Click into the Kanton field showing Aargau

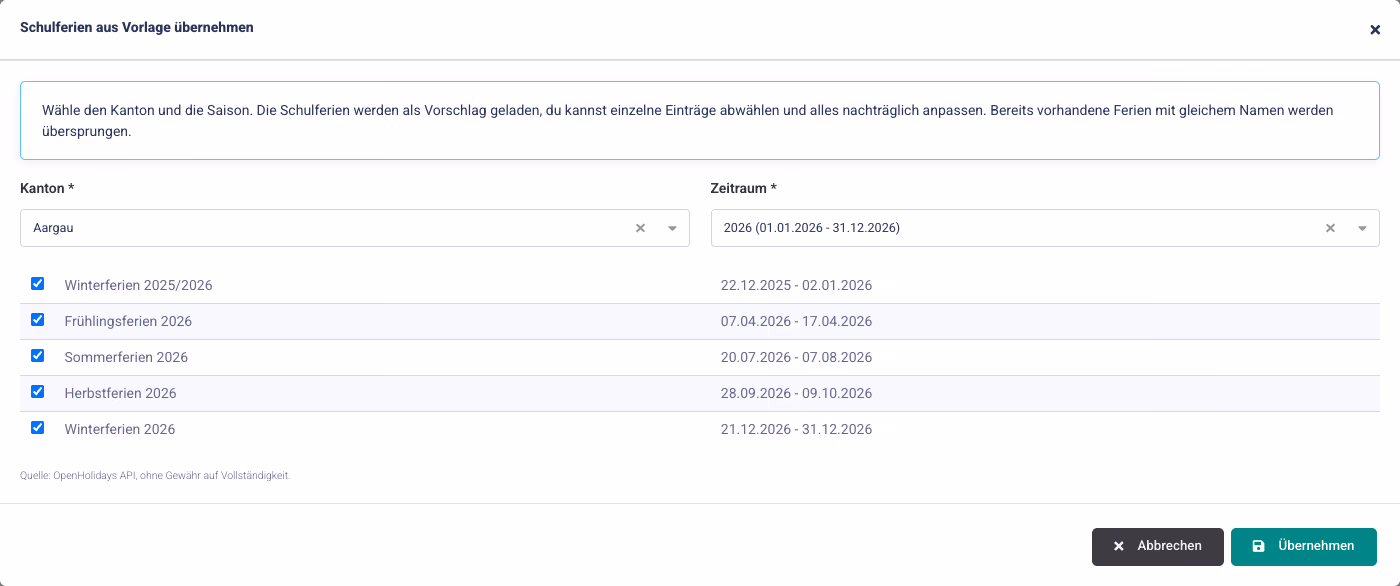[x=355, y=228]
